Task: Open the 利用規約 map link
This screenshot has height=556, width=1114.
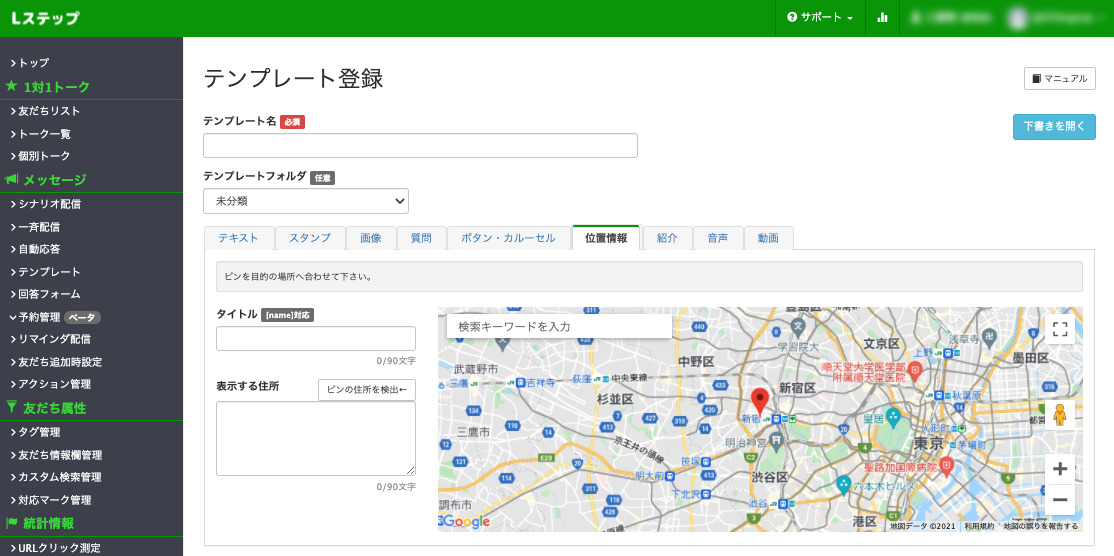Action: pos(979,526)
